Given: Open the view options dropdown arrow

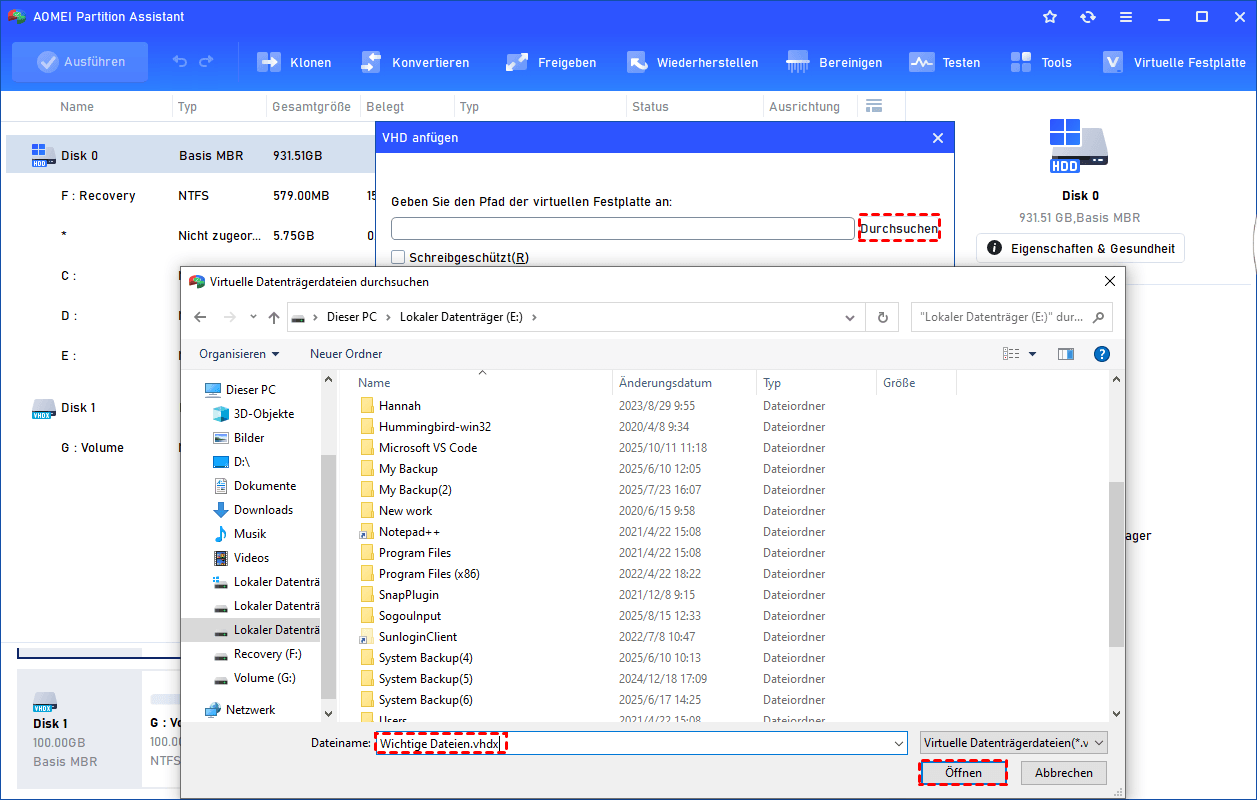Looking at the screenshot, I should pyautogui.click(x=1033, y=354).
